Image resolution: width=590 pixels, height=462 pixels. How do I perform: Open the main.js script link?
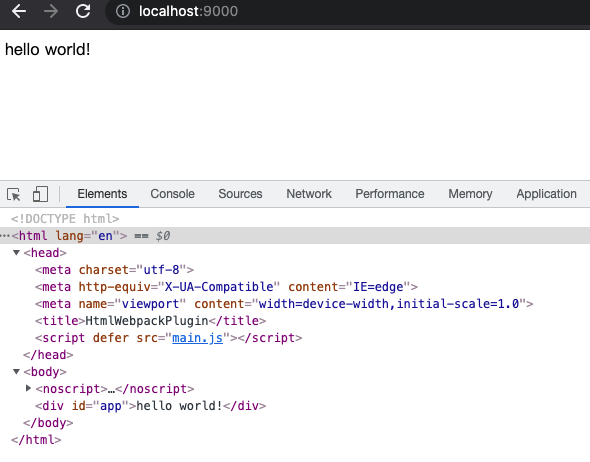[197, 338]
